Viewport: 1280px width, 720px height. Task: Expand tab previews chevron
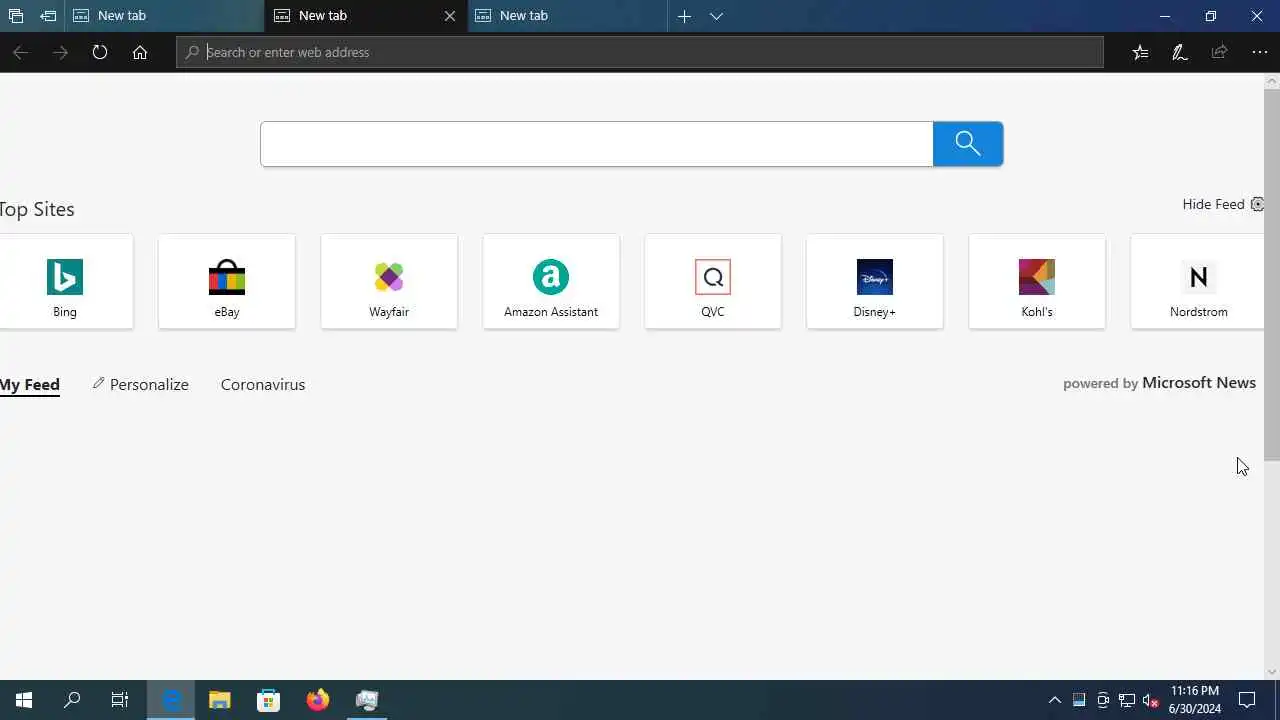coord(716,16)
